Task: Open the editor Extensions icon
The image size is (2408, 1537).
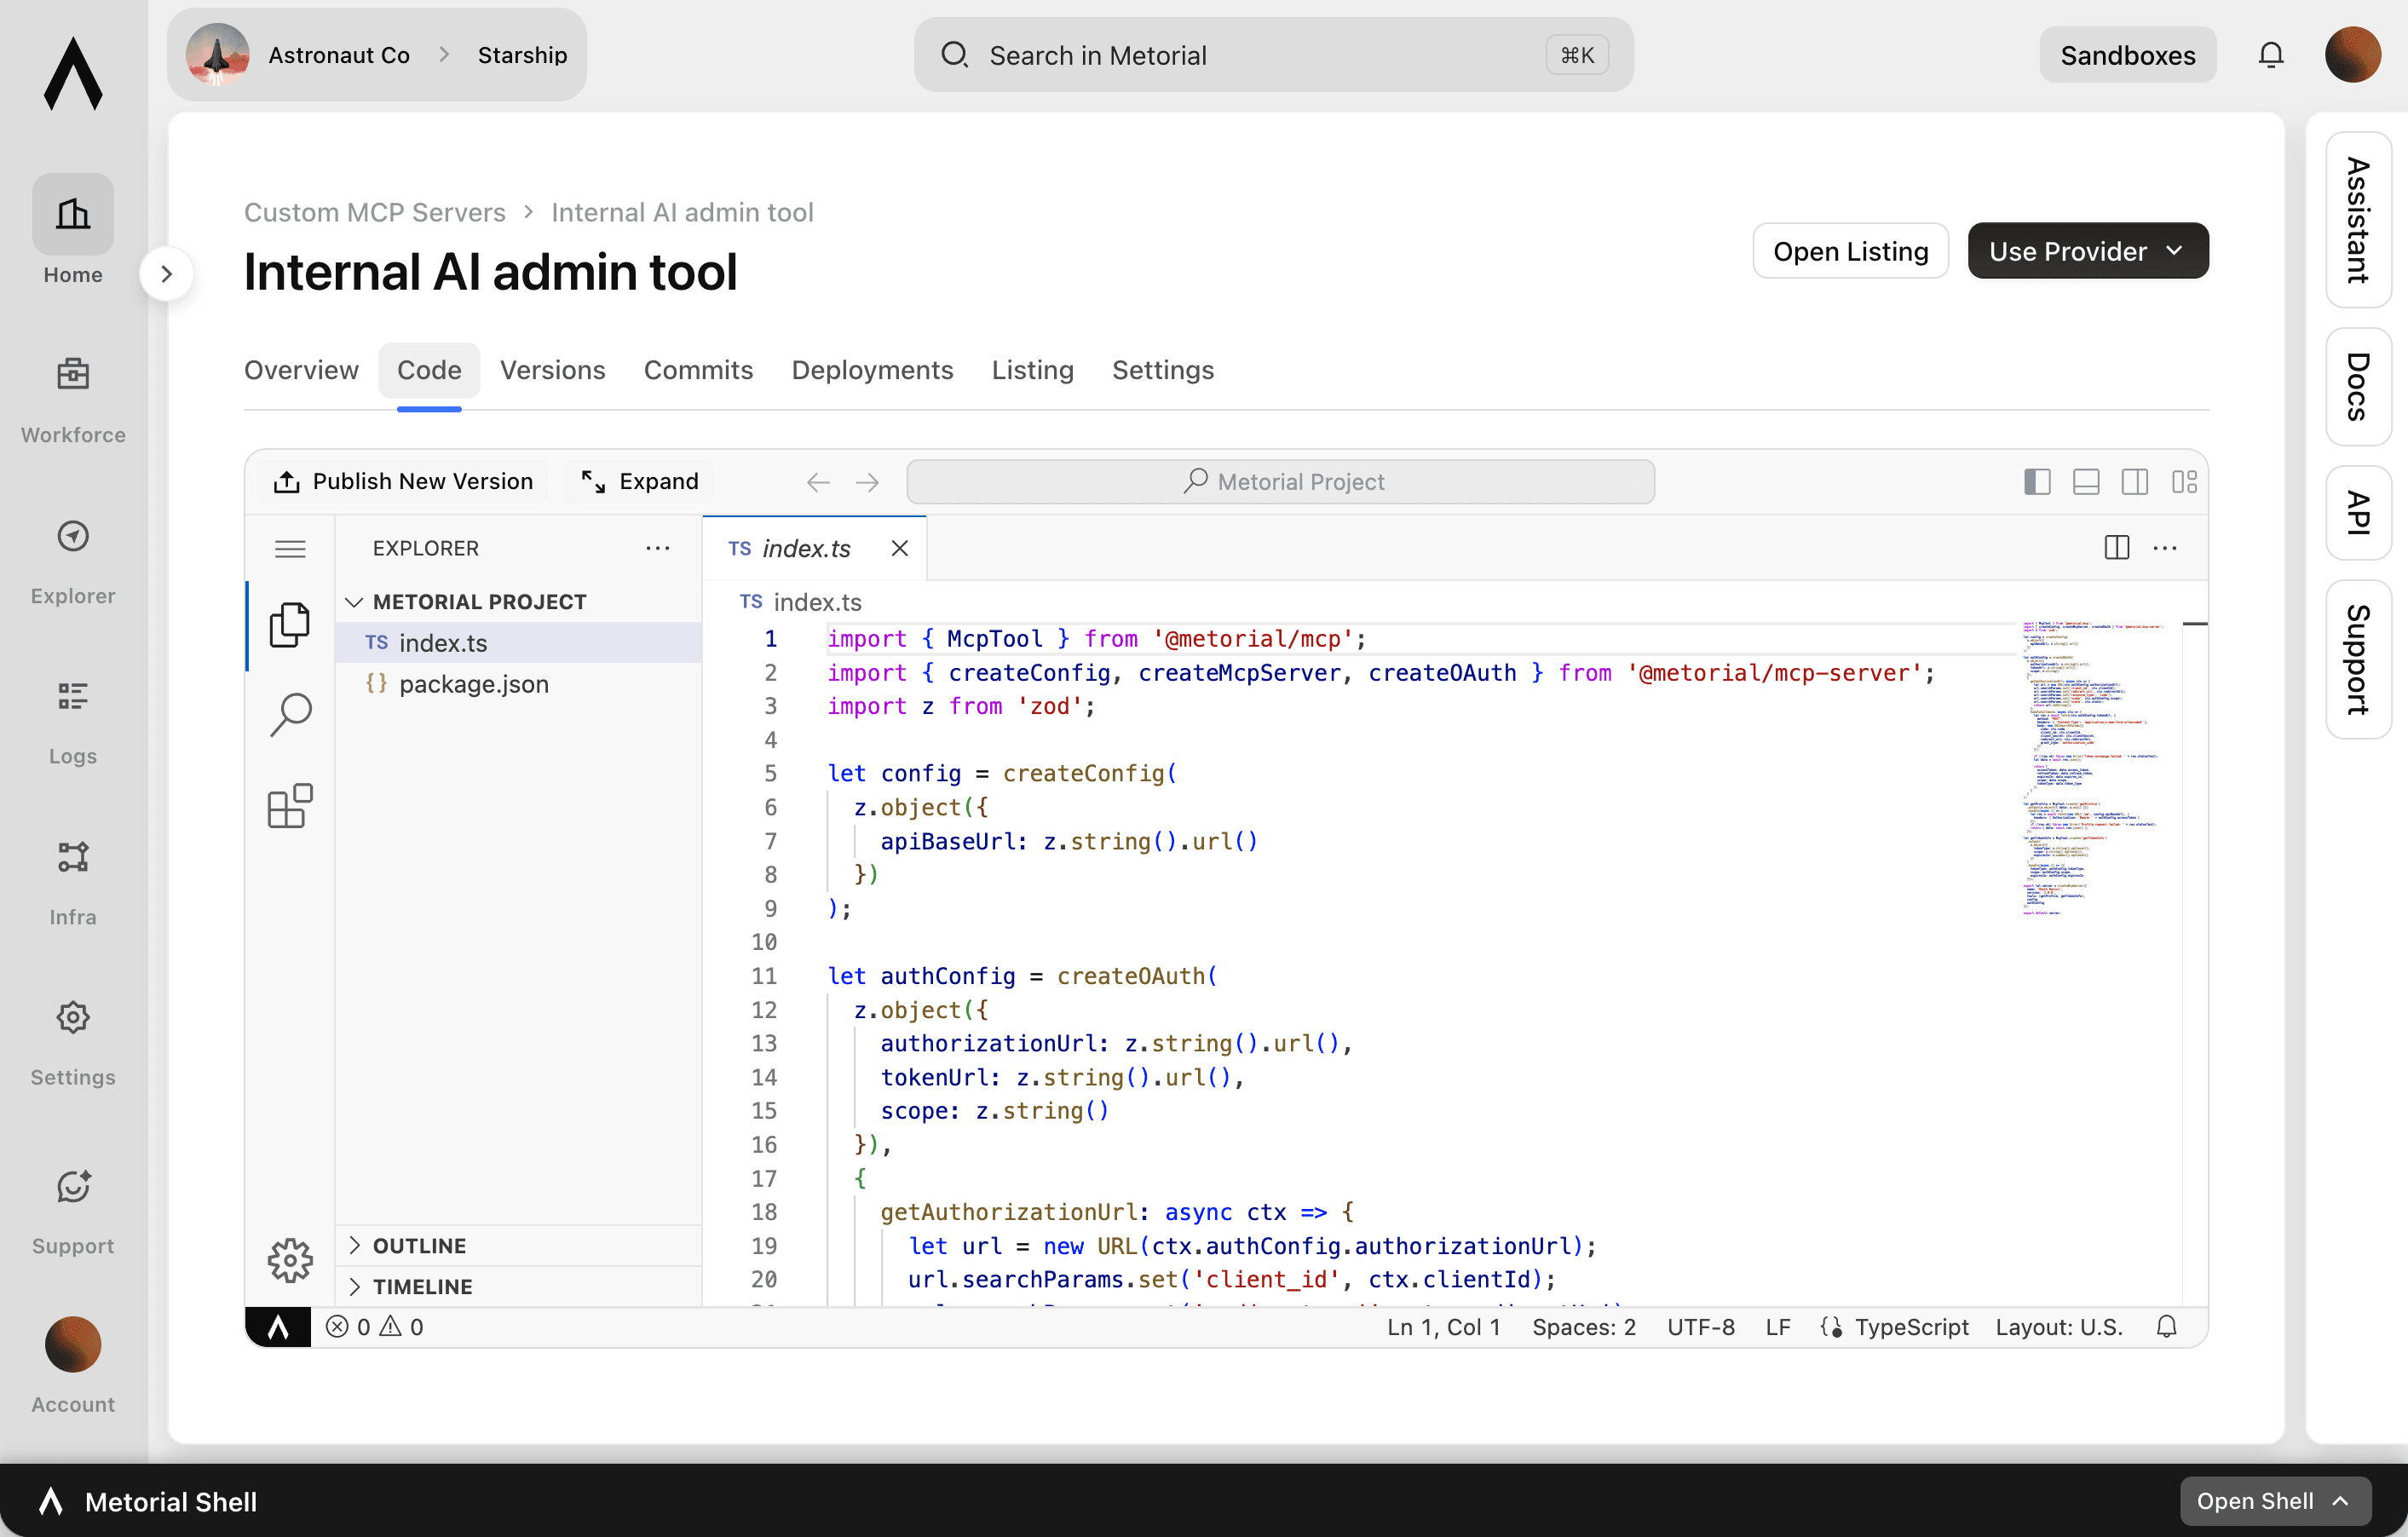Action: pyautogui.click(x=290, y=806)
